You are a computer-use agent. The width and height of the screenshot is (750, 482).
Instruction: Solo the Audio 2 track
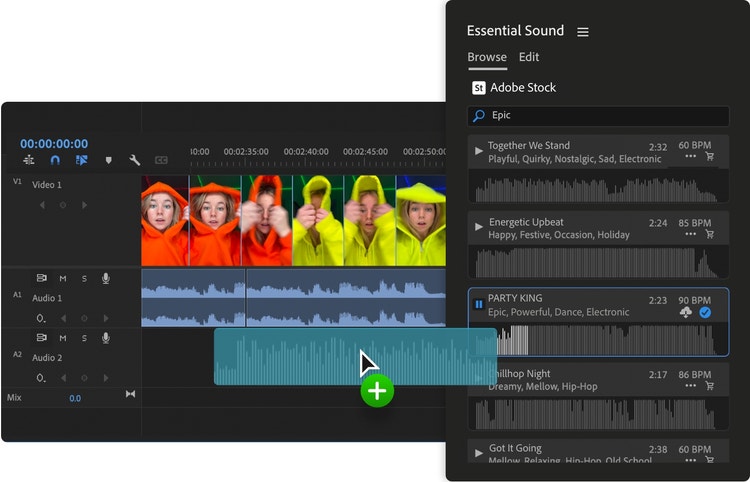(x=84, y=338)
